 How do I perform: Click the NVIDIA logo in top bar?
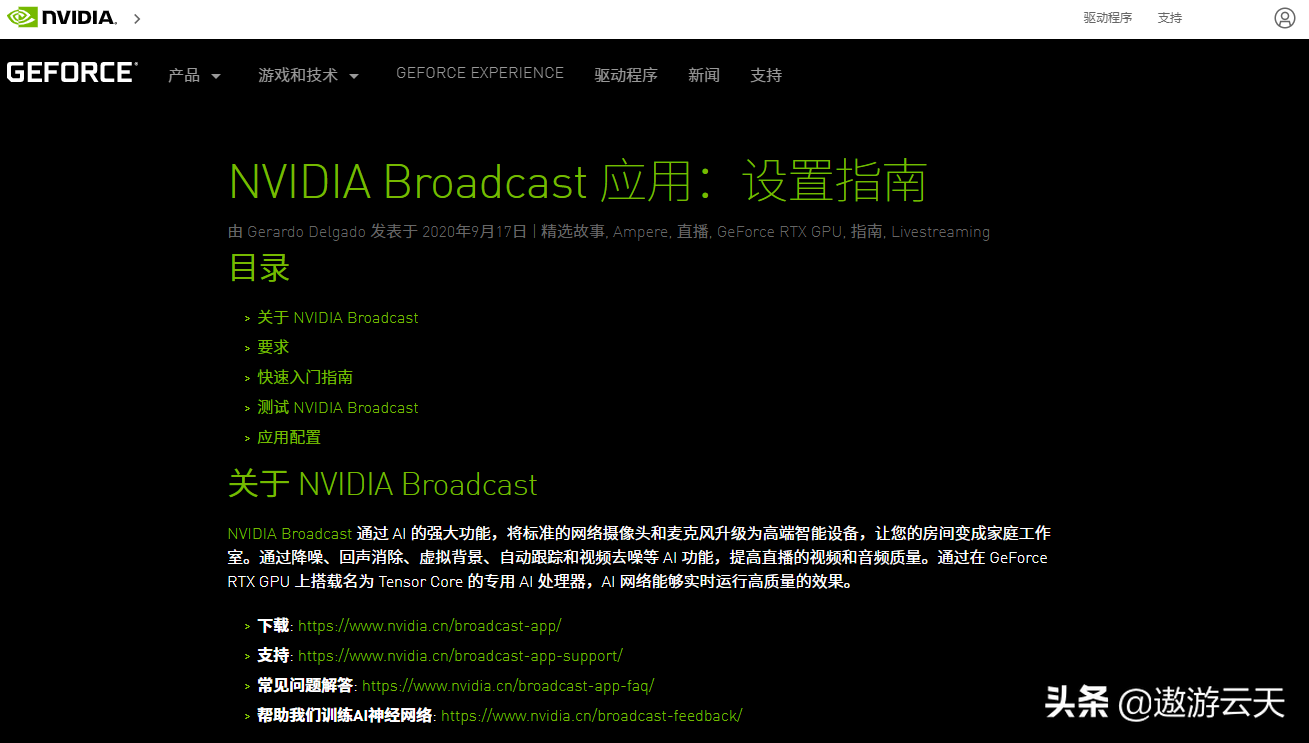pyautogui.click(x=62, y=18)
